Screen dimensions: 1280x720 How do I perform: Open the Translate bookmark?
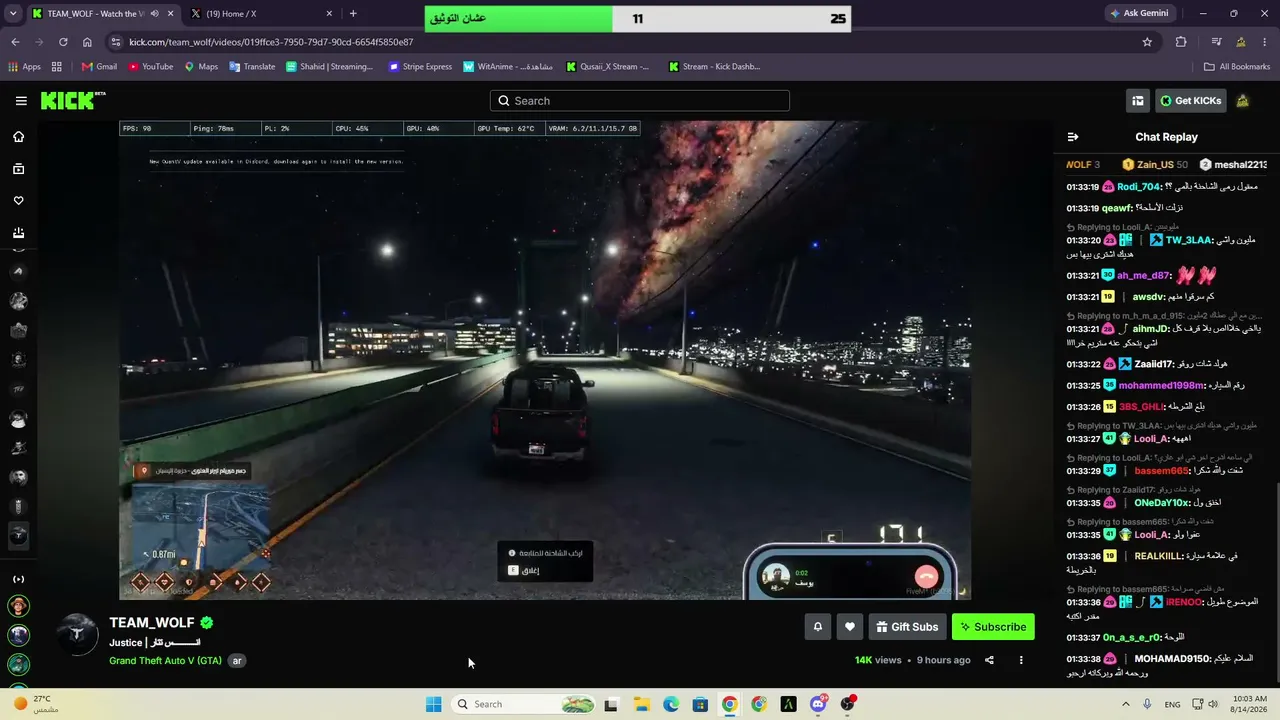(252, 67)
